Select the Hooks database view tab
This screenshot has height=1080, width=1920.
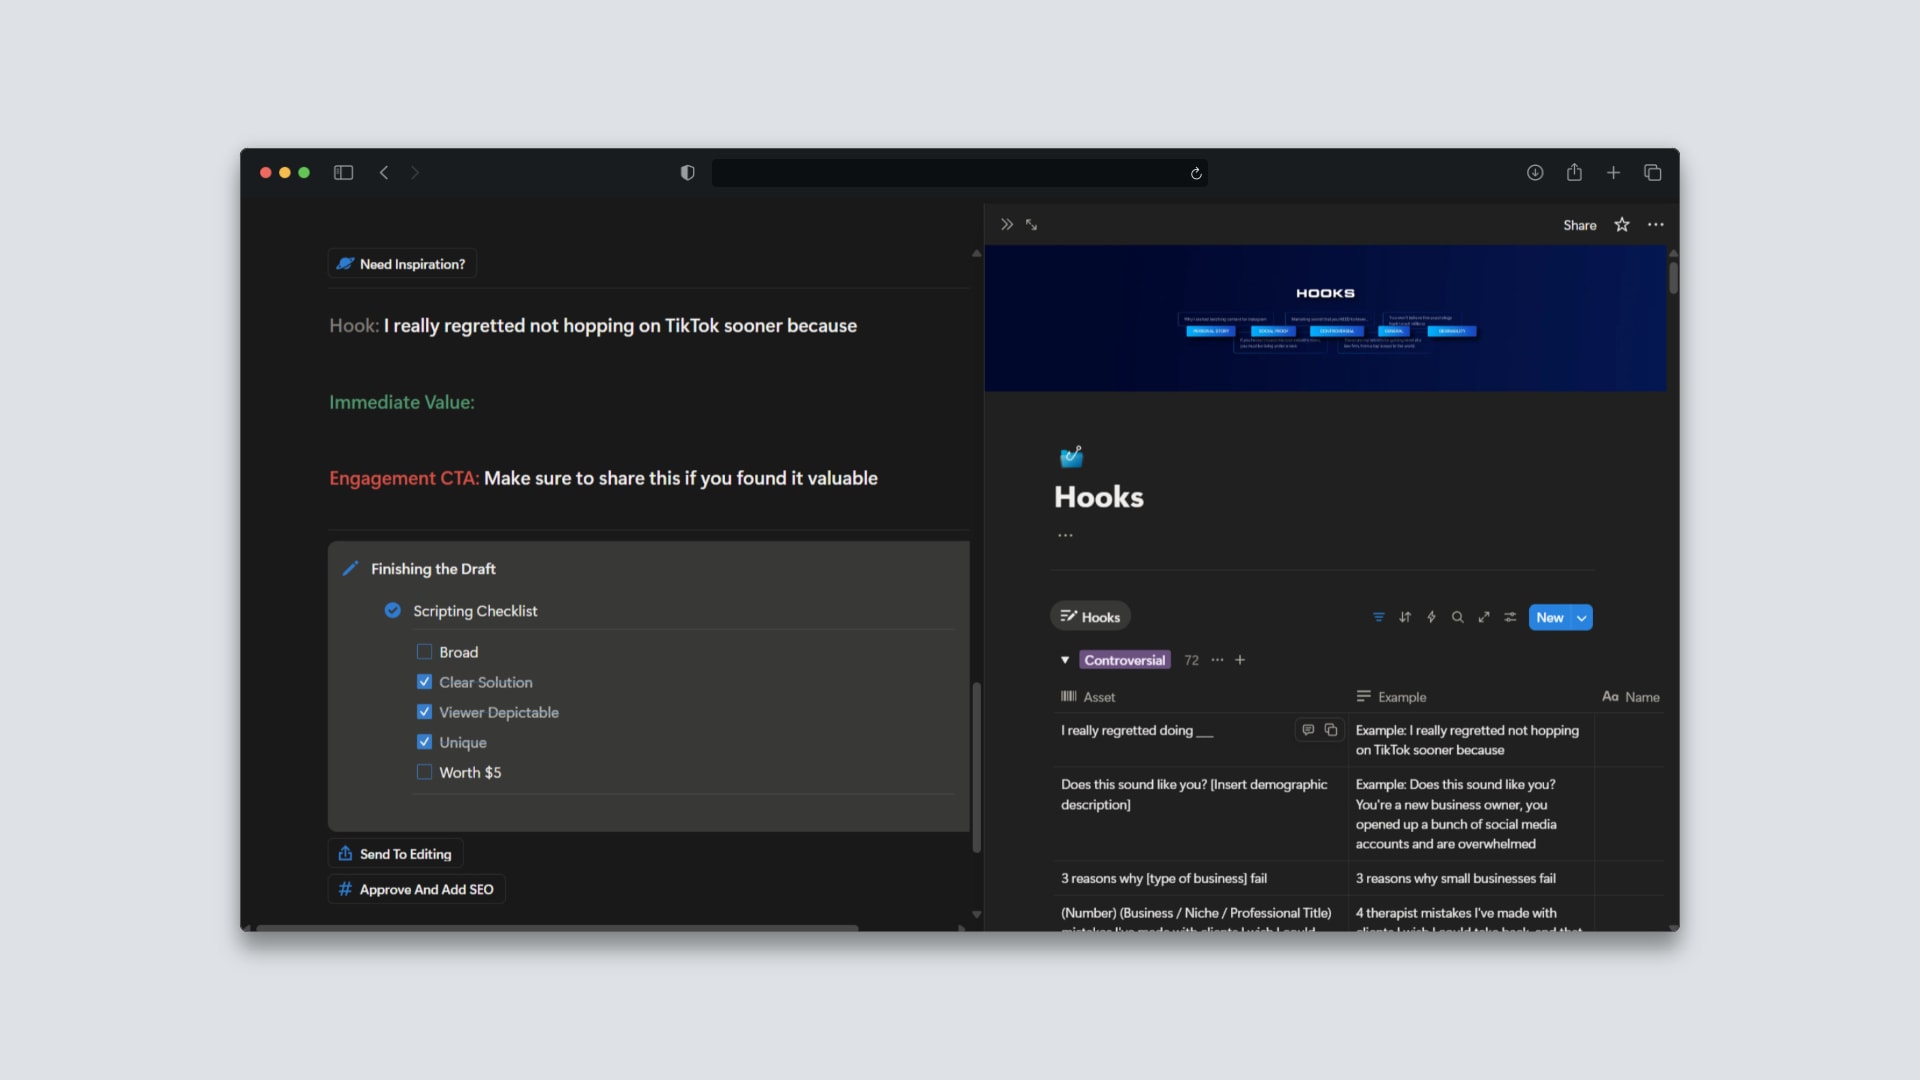(x=1090, y=617)
